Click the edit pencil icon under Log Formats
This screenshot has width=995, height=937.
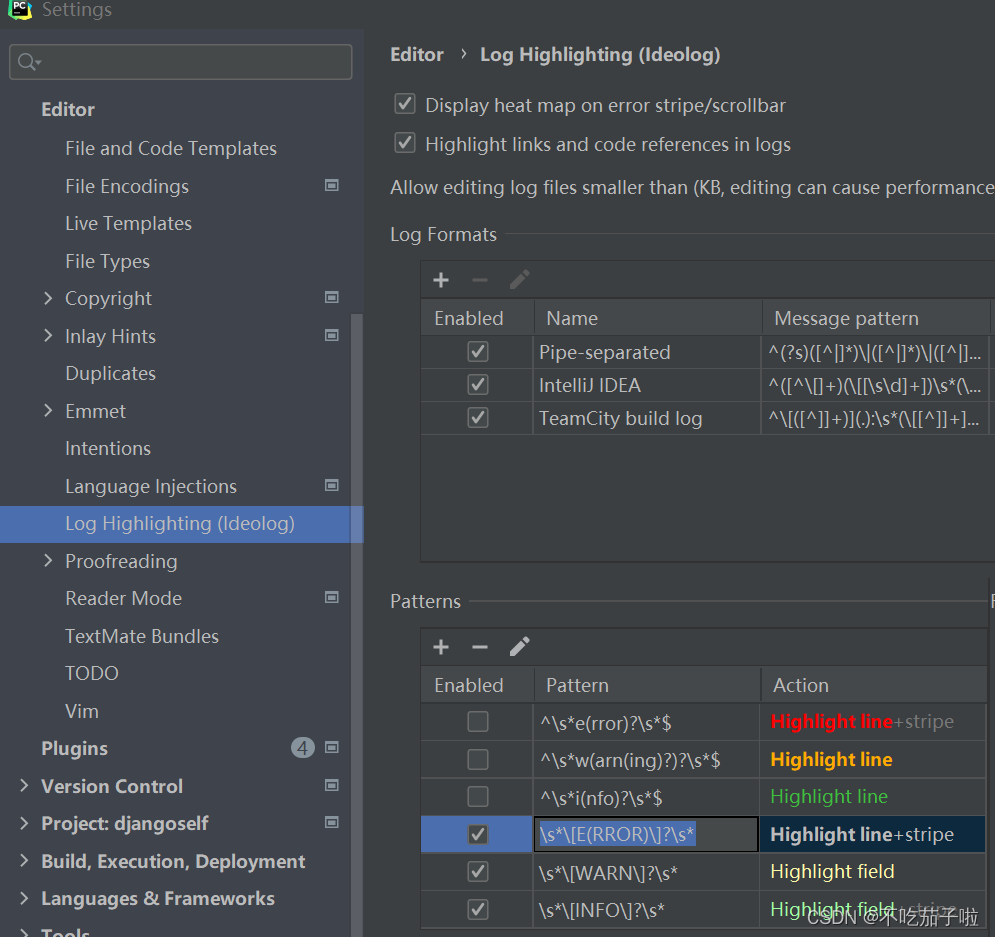click(x=519, y=280)
